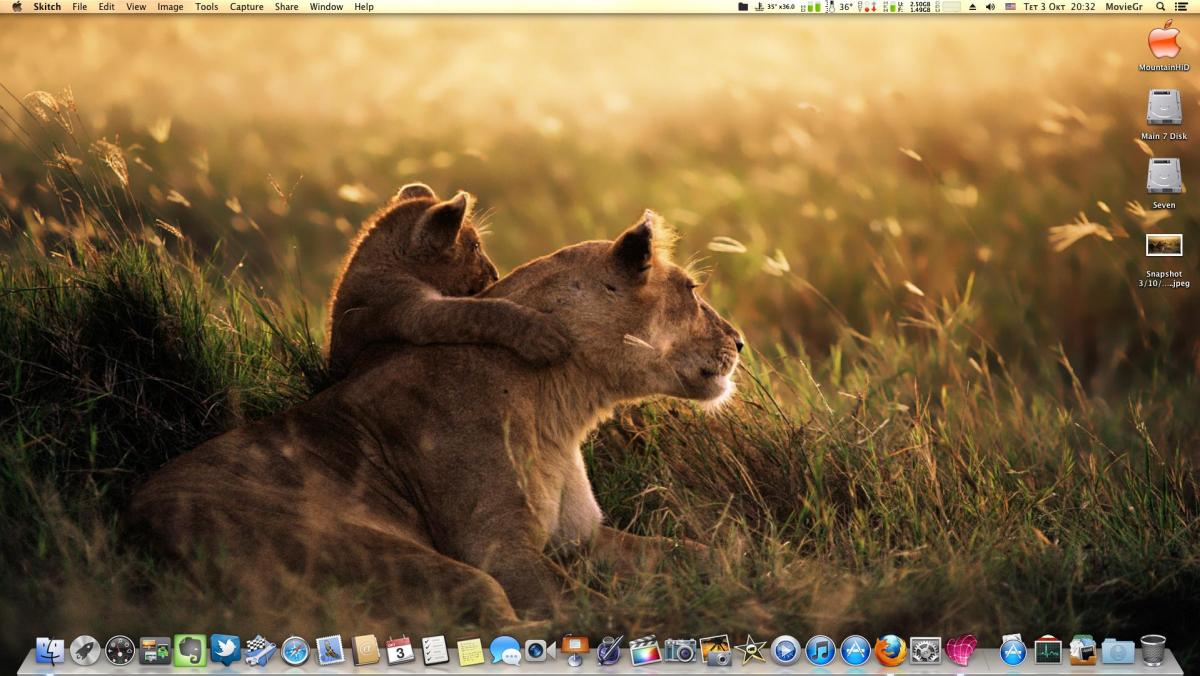Open FaceTime camera icon
1200x676 pixels.
(x=540, y=651)
